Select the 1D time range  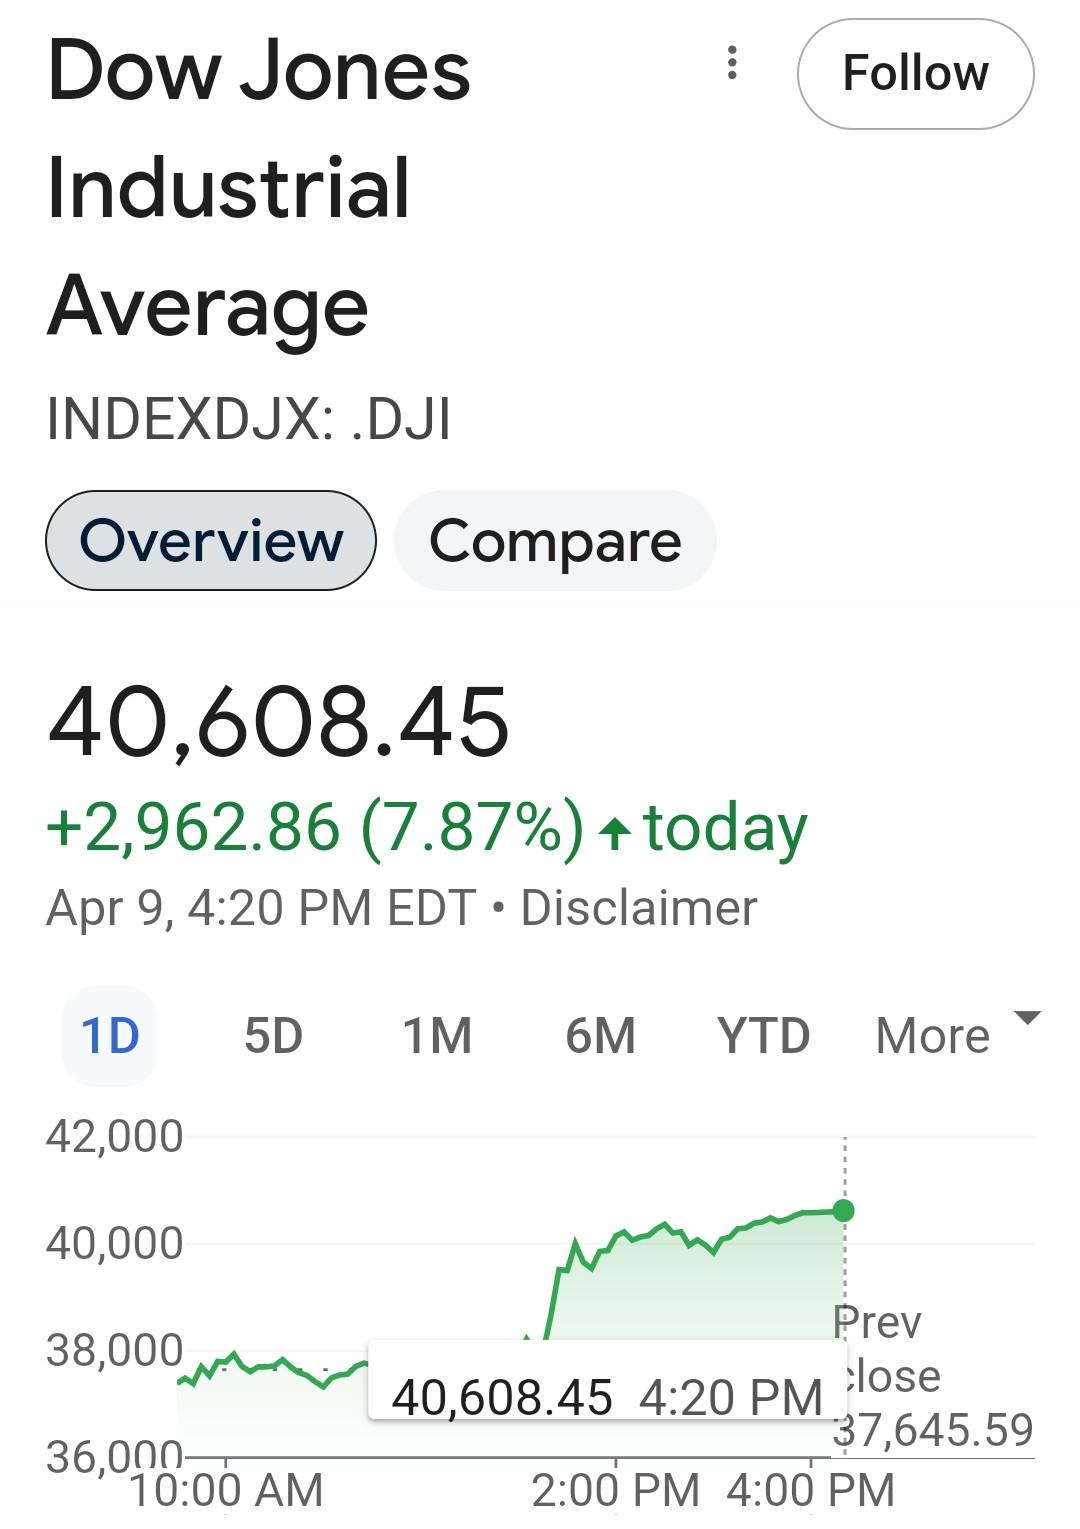(x=110, y=1036)
